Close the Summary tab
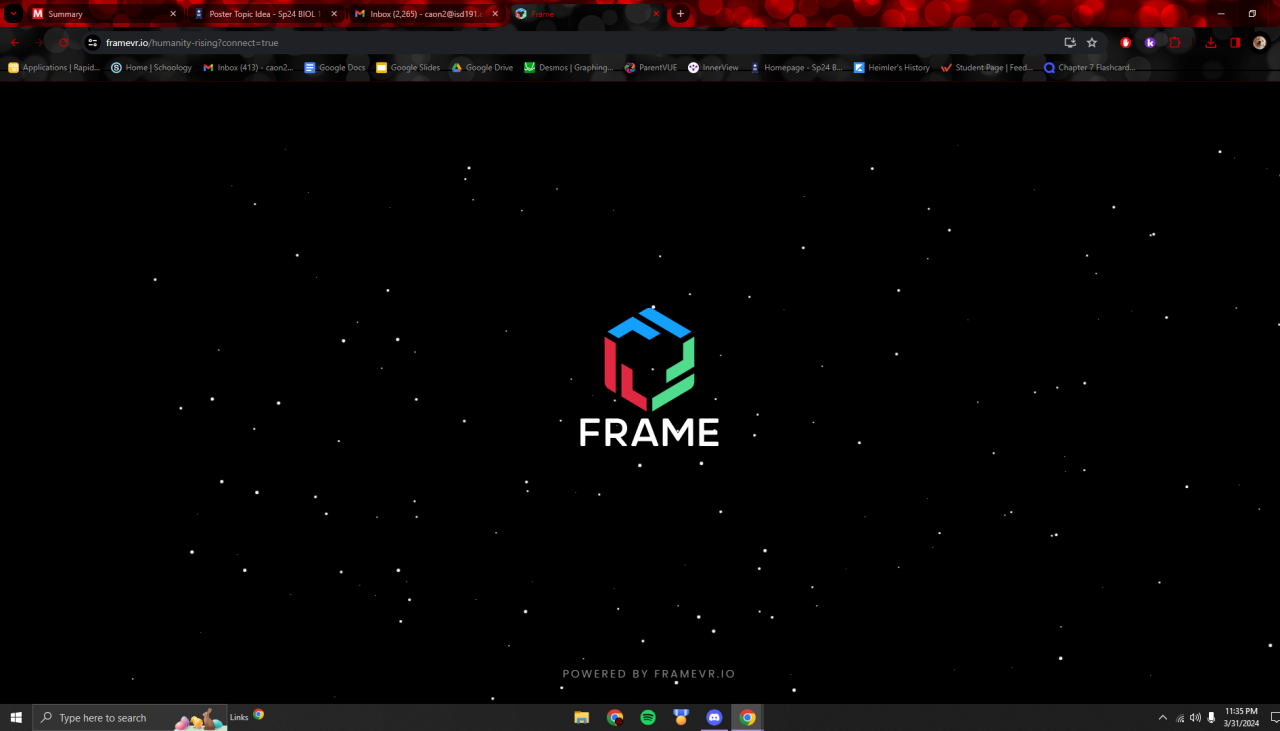The image size is (1280, 731). 173,14
